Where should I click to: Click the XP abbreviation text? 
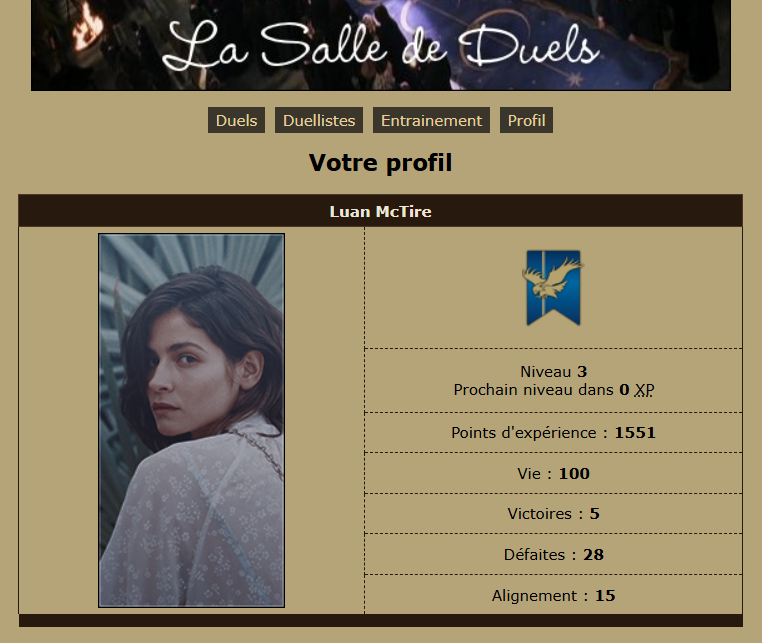[644, 390]
